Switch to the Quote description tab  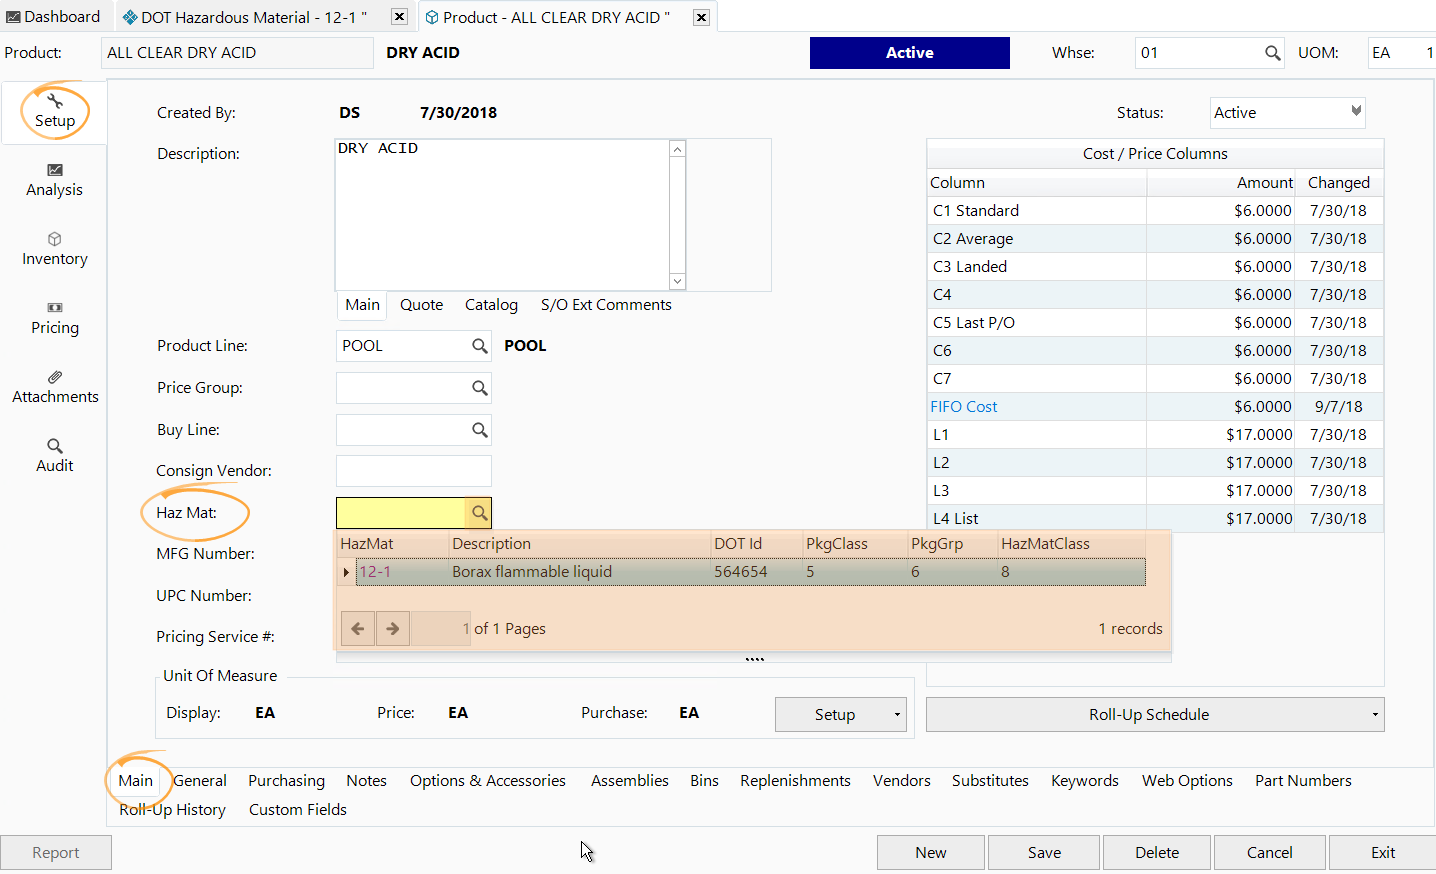421,305
